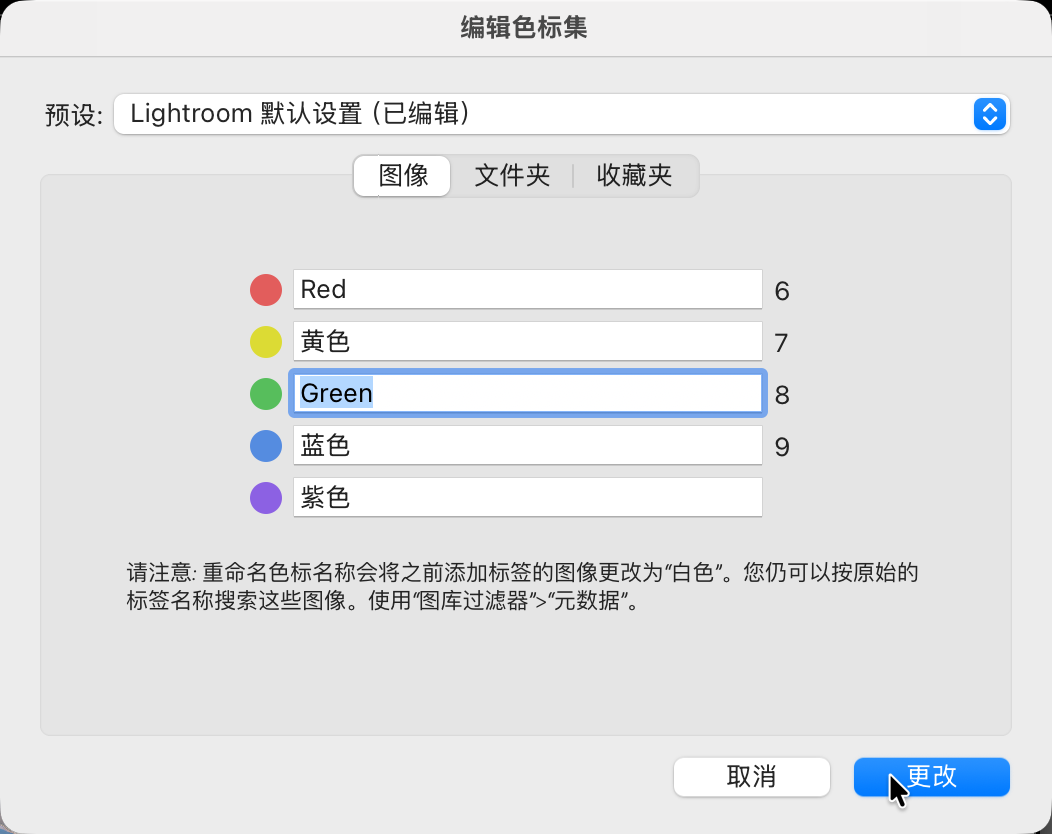Click the red color label circle
Screen dimensions: 1052x834
[265, 290]
